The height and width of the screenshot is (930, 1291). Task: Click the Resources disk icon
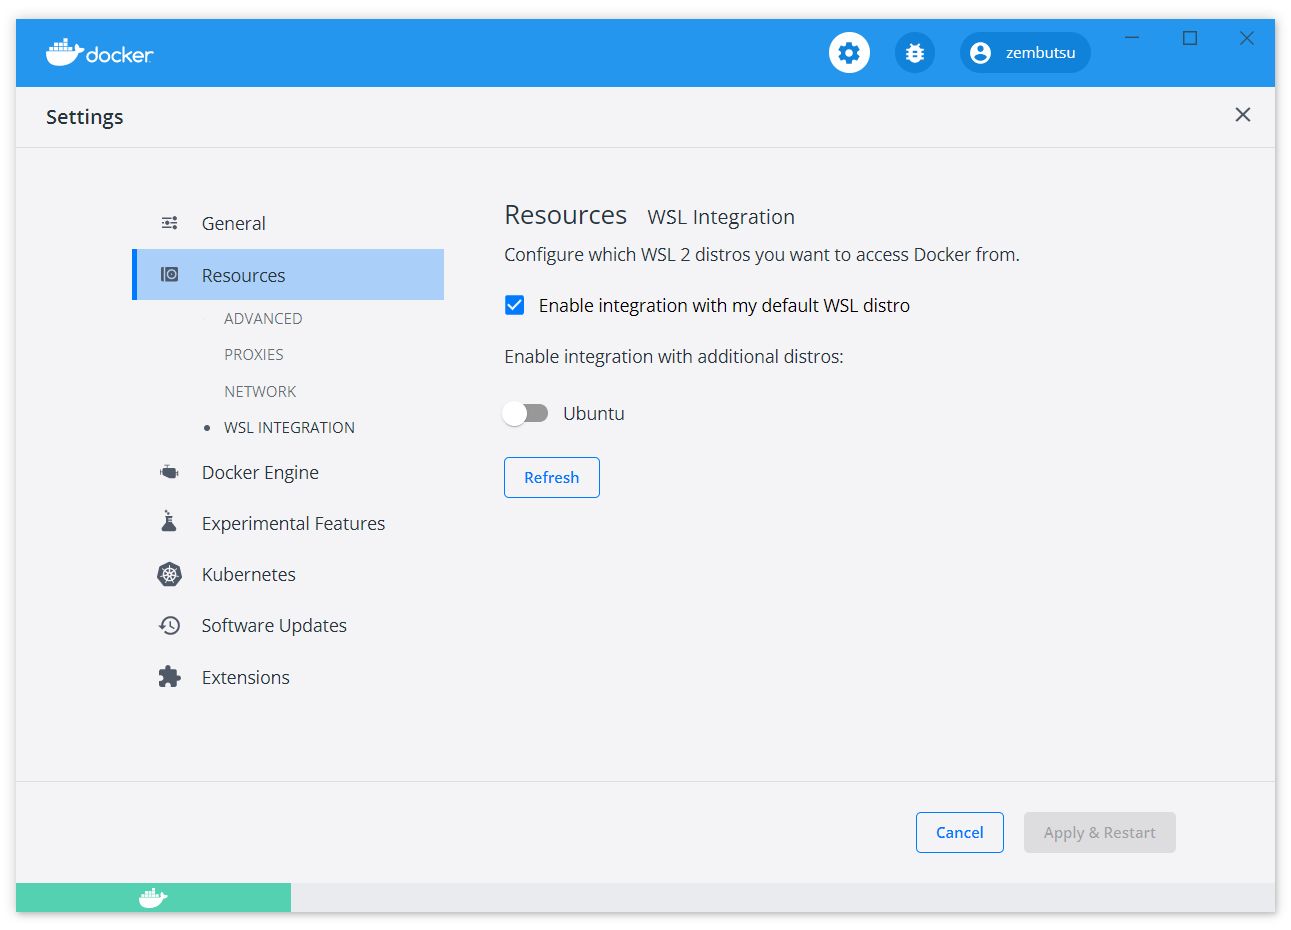click(170, 275)
